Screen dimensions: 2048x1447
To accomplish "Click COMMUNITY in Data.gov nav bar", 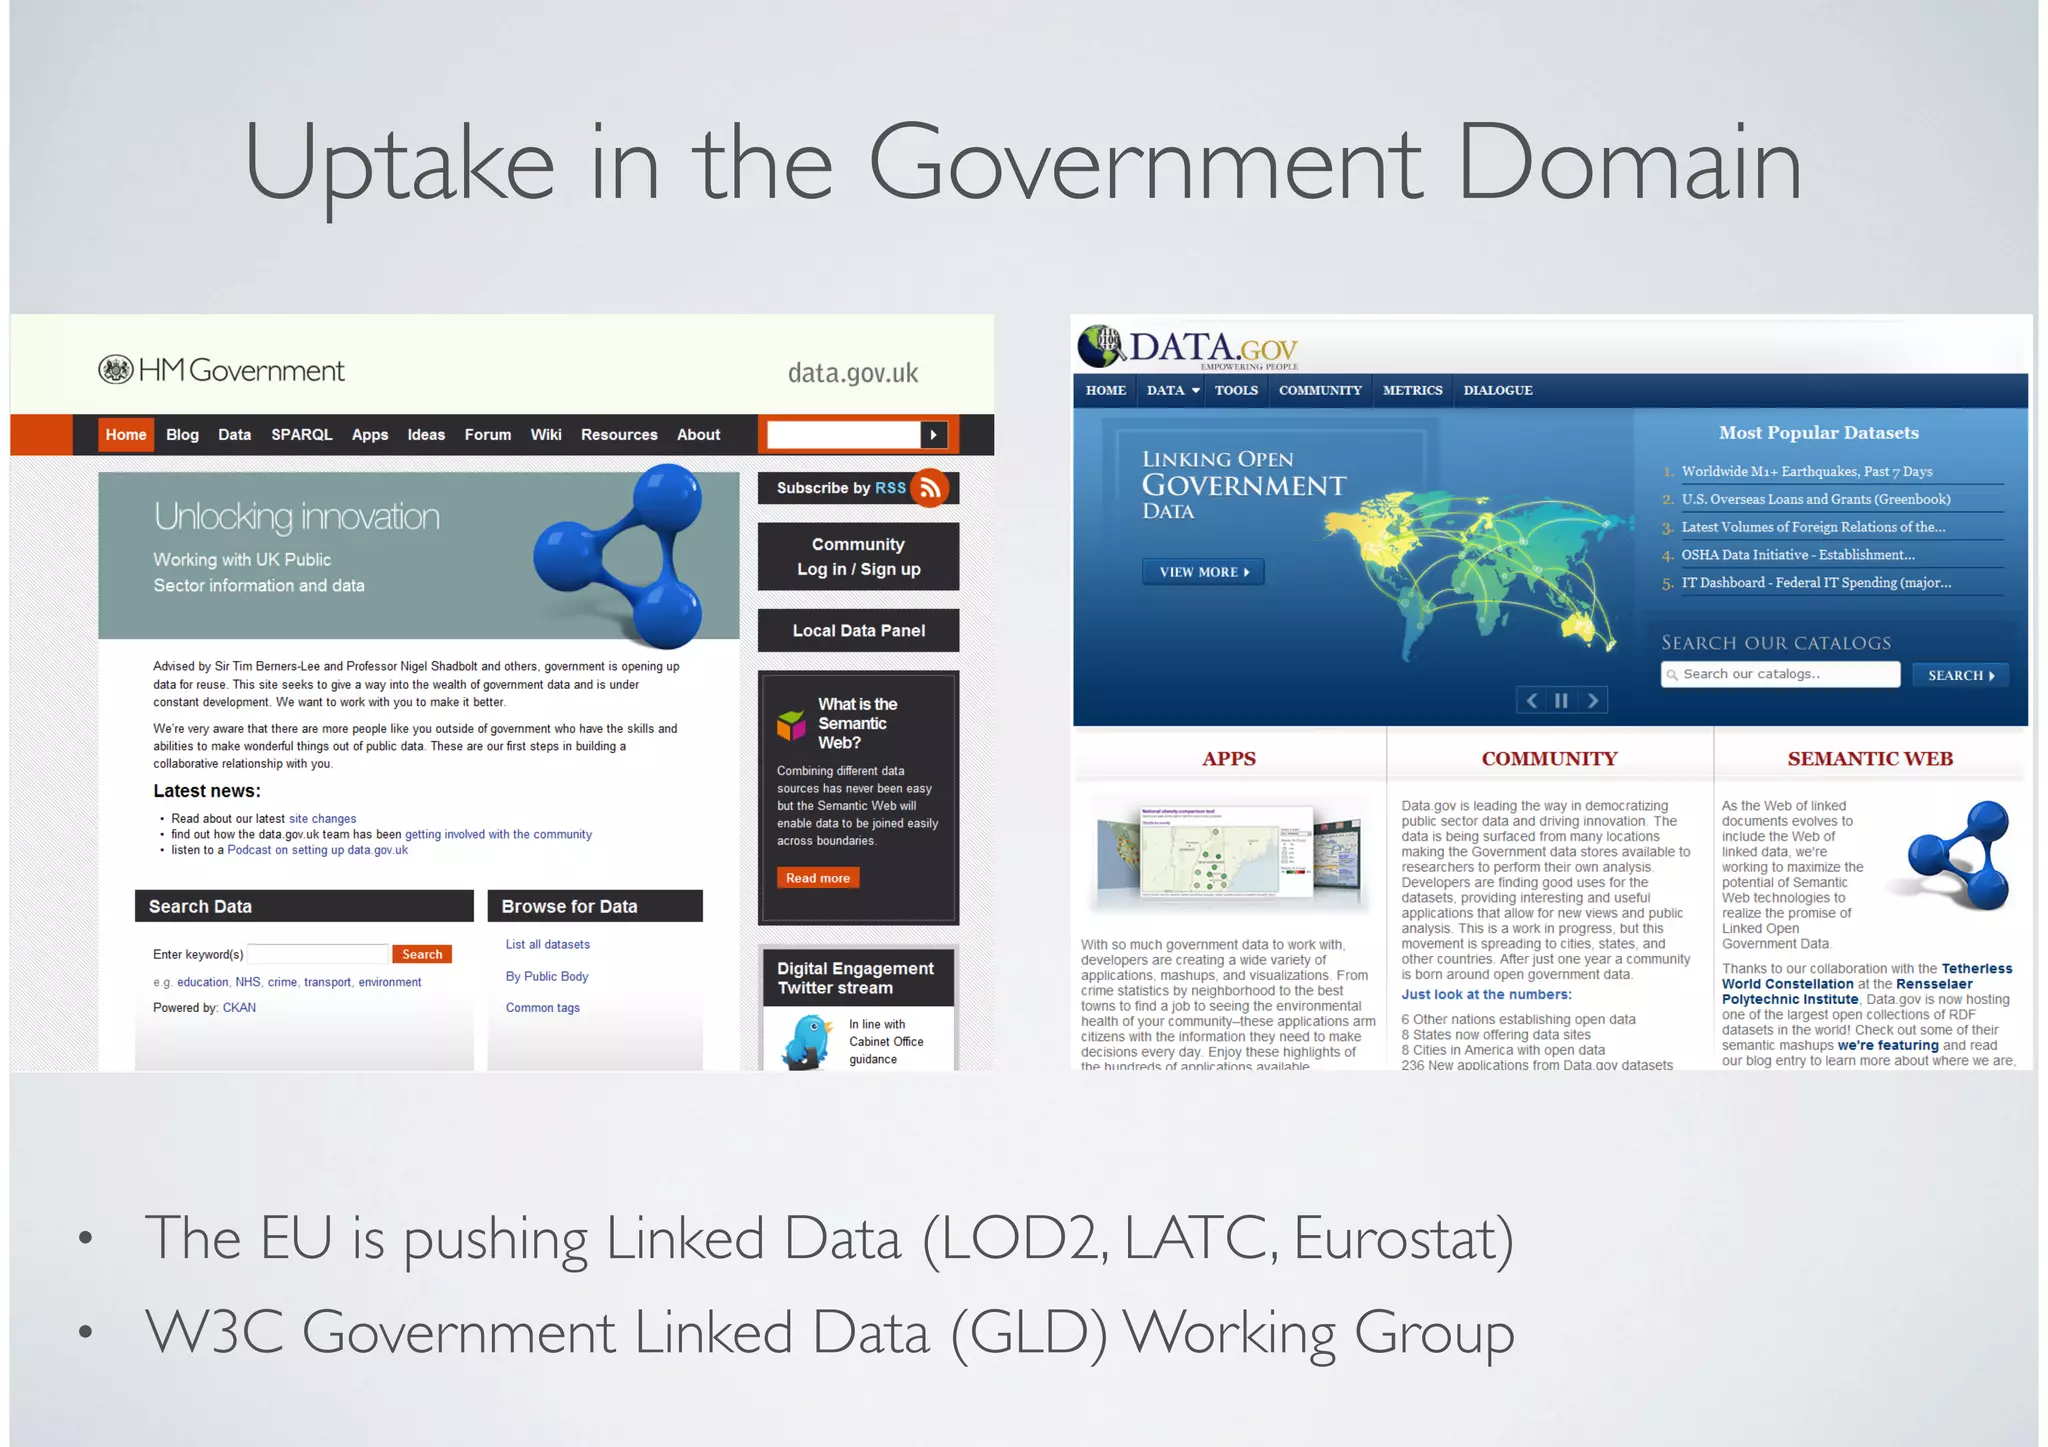I will (1320, 391).
